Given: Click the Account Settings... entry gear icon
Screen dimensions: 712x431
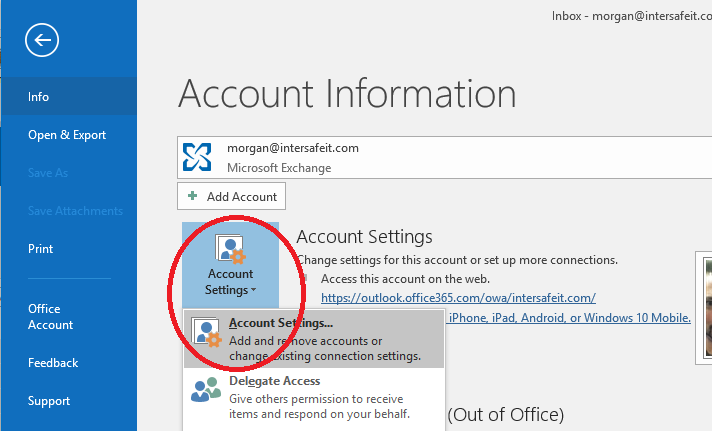Looking at the screenshot, I should click(x=207, y=332).
